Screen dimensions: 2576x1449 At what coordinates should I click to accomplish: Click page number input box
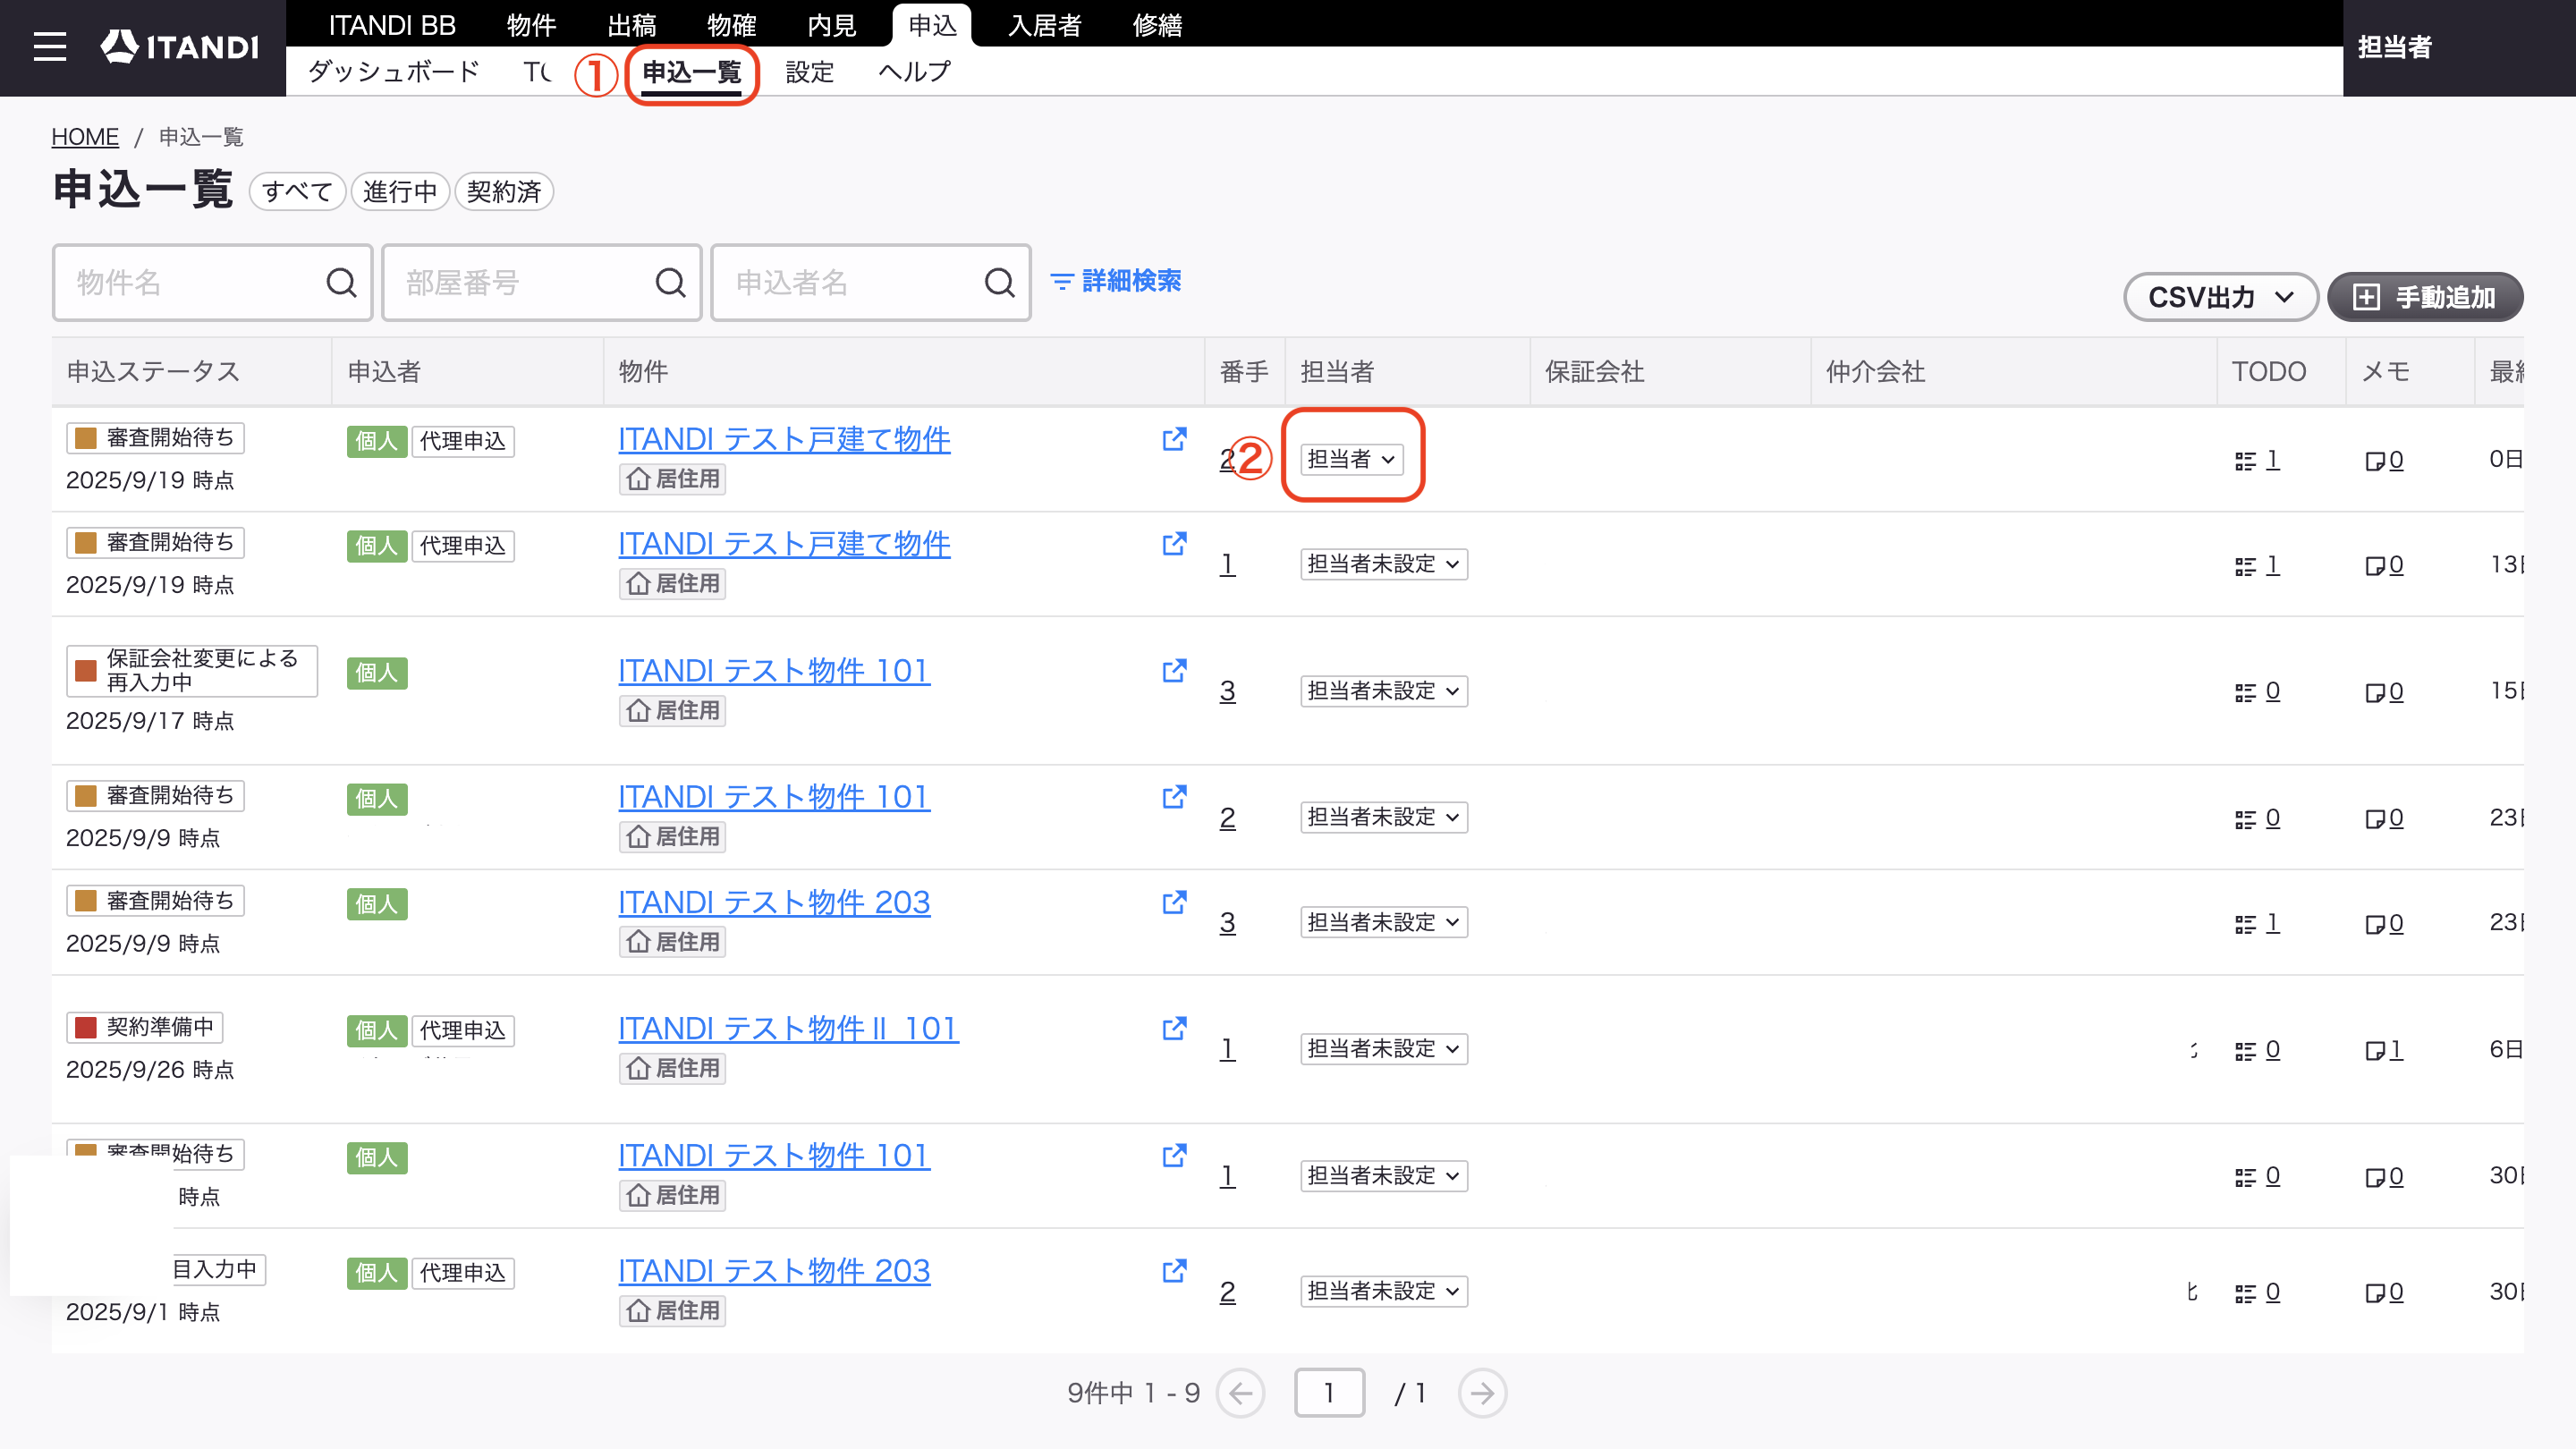1329,1393
